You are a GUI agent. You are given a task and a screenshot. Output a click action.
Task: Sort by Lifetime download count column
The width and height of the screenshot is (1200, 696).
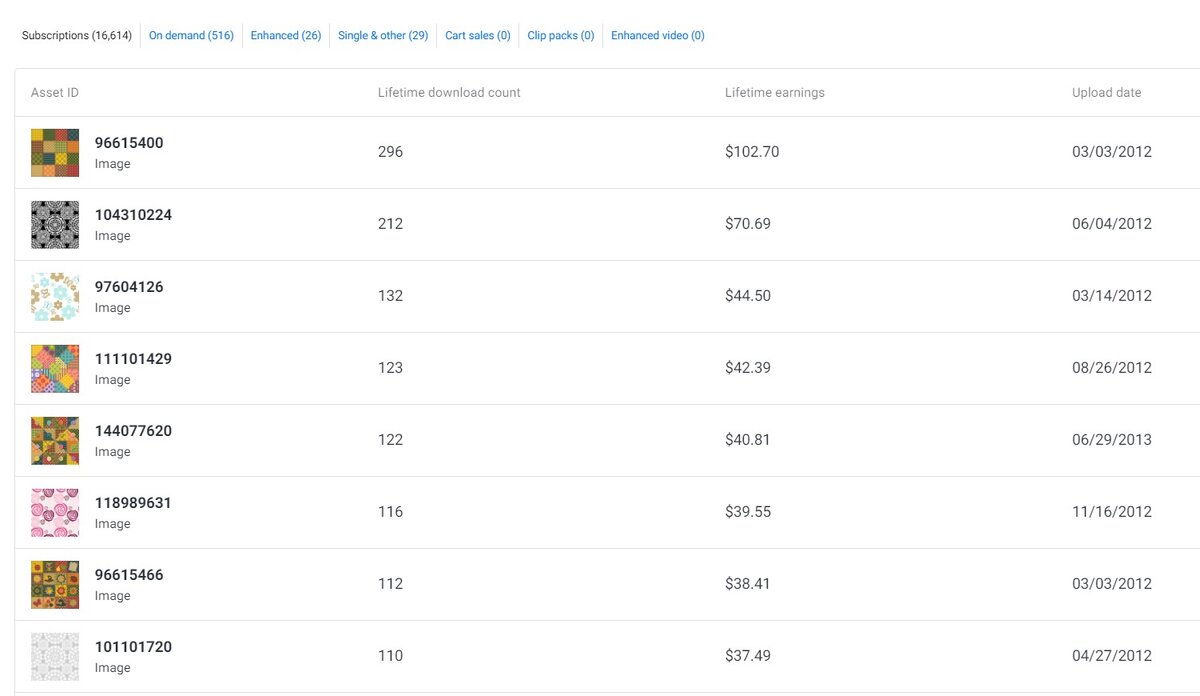pyautogui.click(x=449, y=93)
